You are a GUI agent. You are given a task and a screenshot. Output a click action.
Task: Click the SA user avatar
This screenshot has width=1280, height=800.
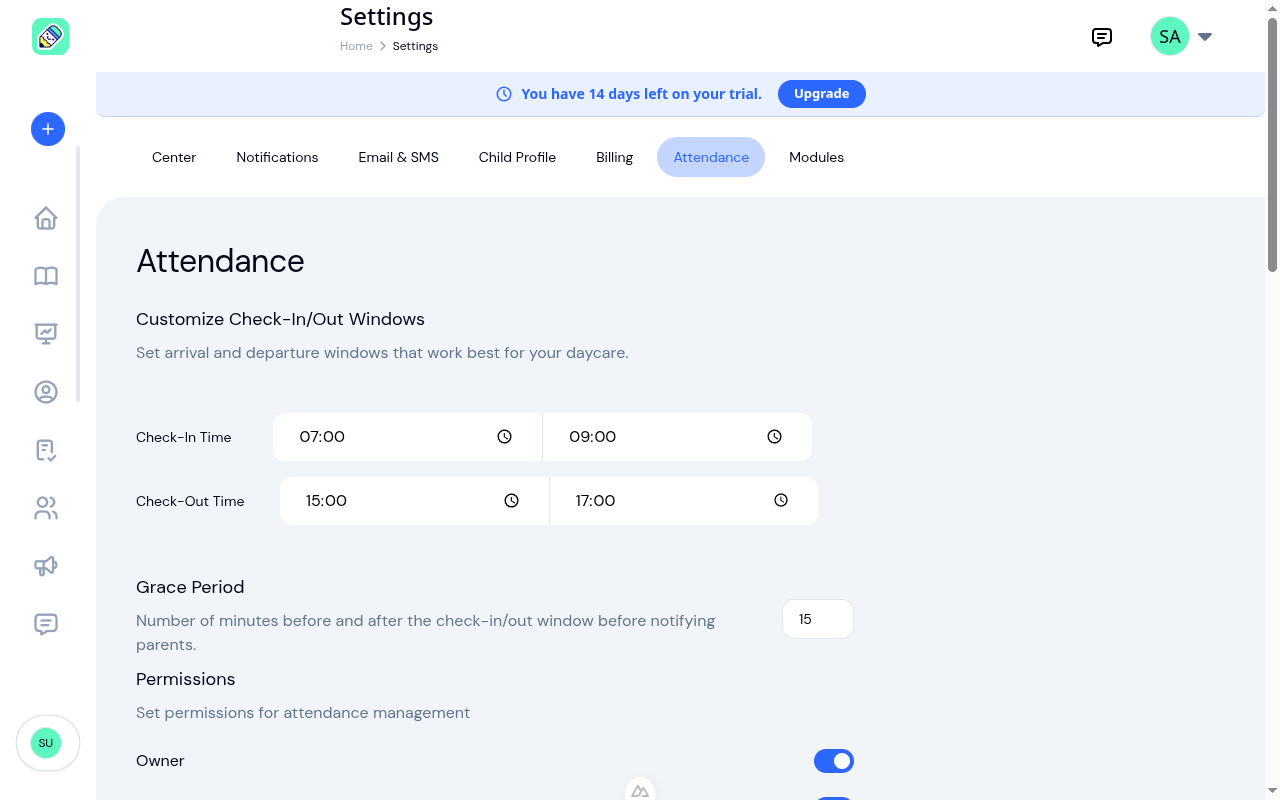click(x=1170, y=37)
